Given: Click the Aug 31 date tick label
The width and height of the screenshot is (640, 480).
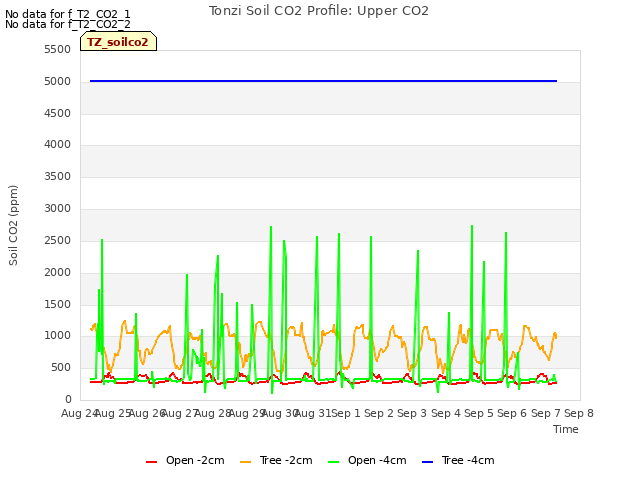Looking at the screenshot, I should 313,413.
